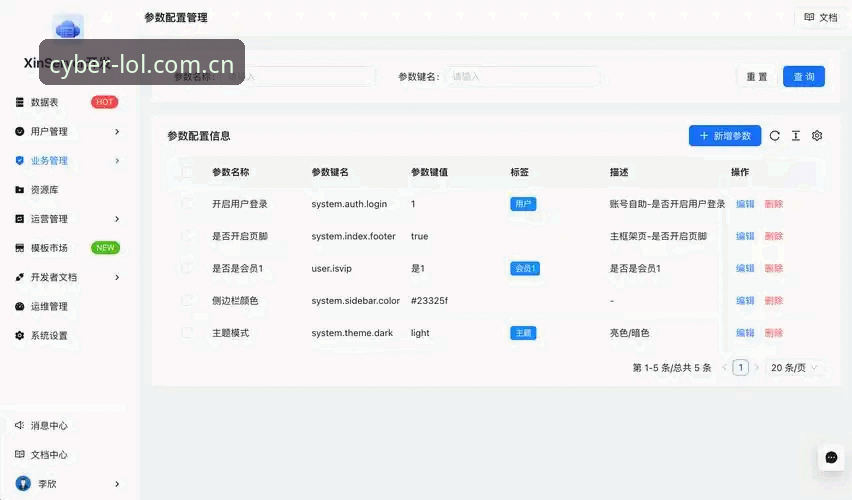Expand the 运营管理 submenu chevron
The image size is (852, 500).
(117, 218)
